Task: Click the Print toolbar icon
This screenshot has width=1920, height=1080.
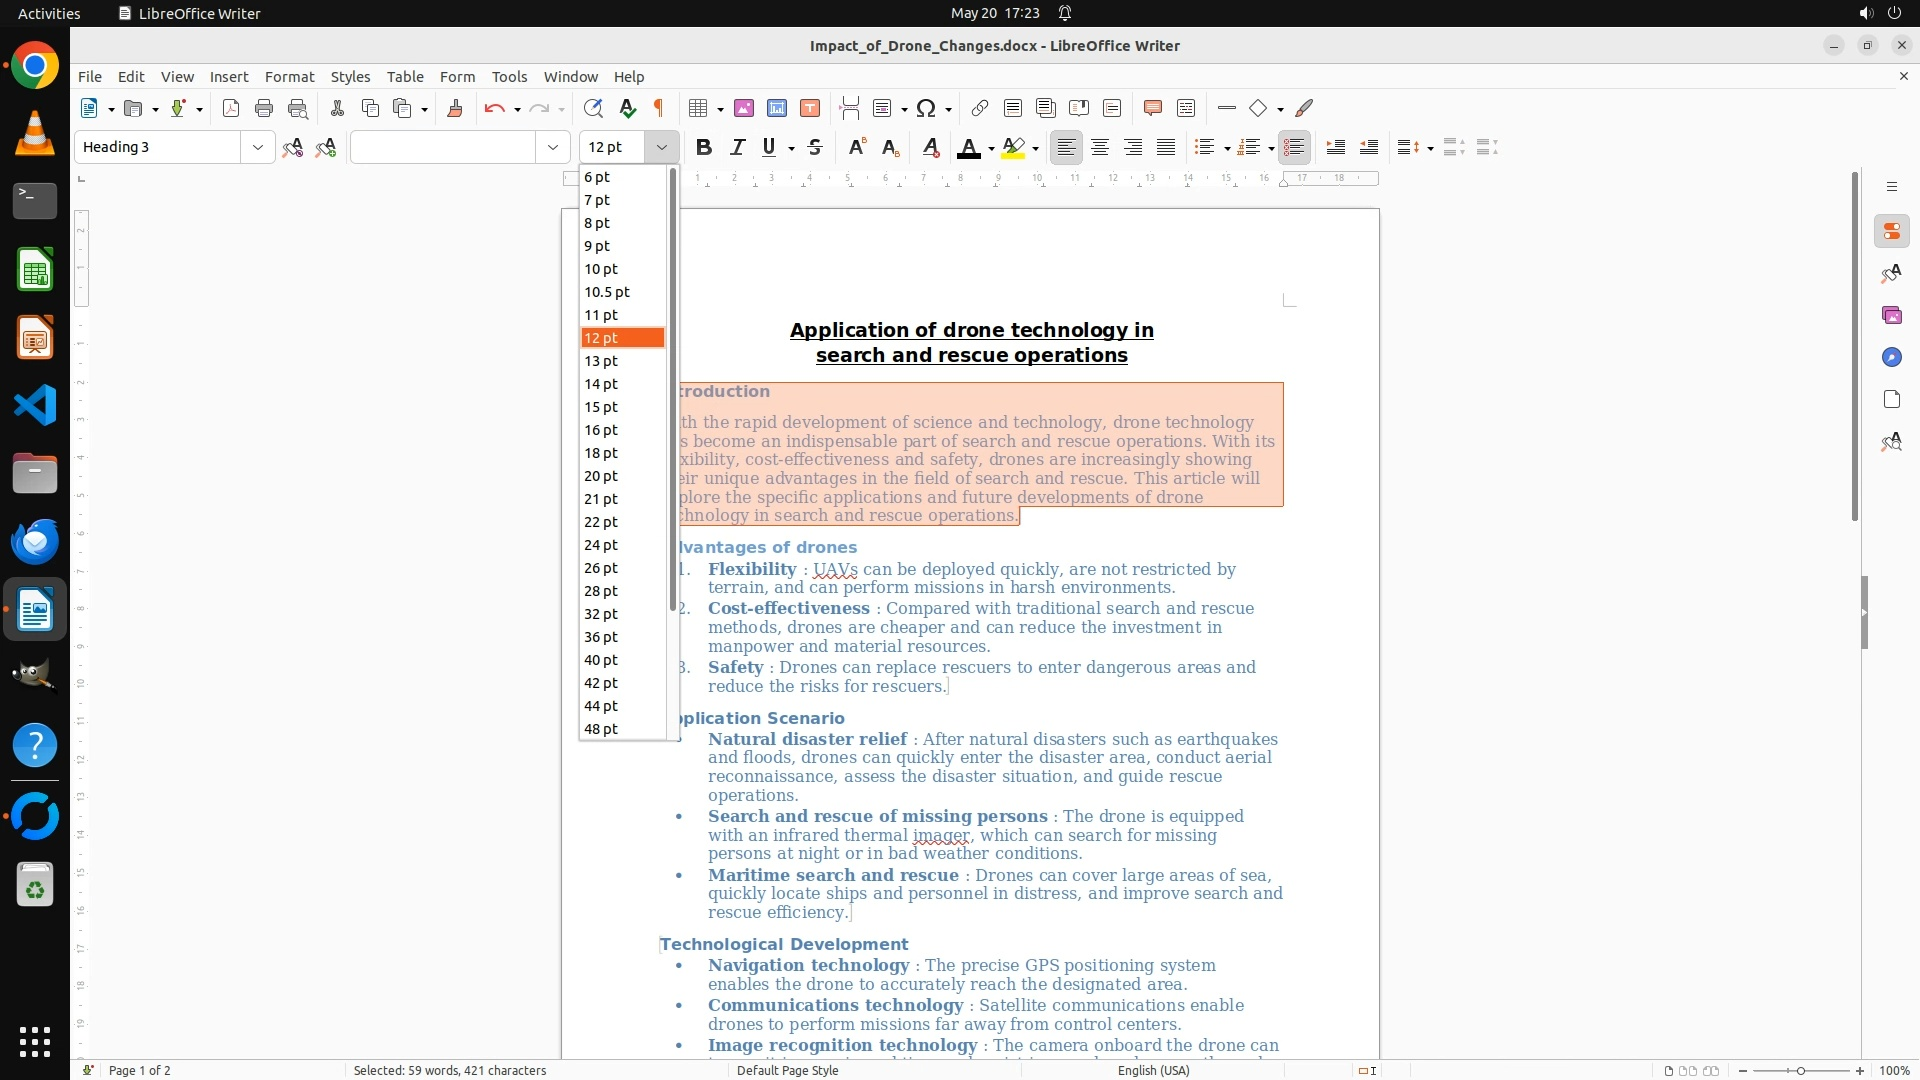Action: 264,108
